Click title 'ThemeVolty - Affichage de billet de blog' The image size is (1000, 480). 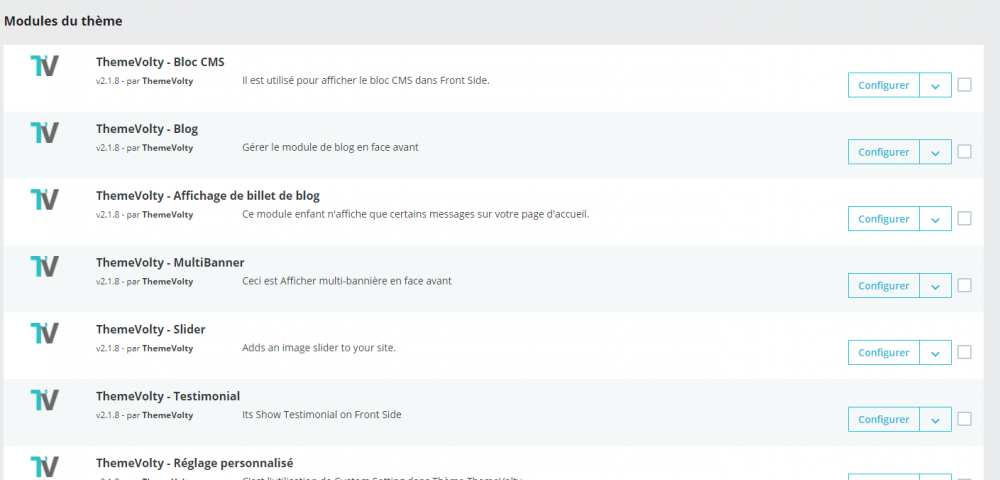(208, 196)
